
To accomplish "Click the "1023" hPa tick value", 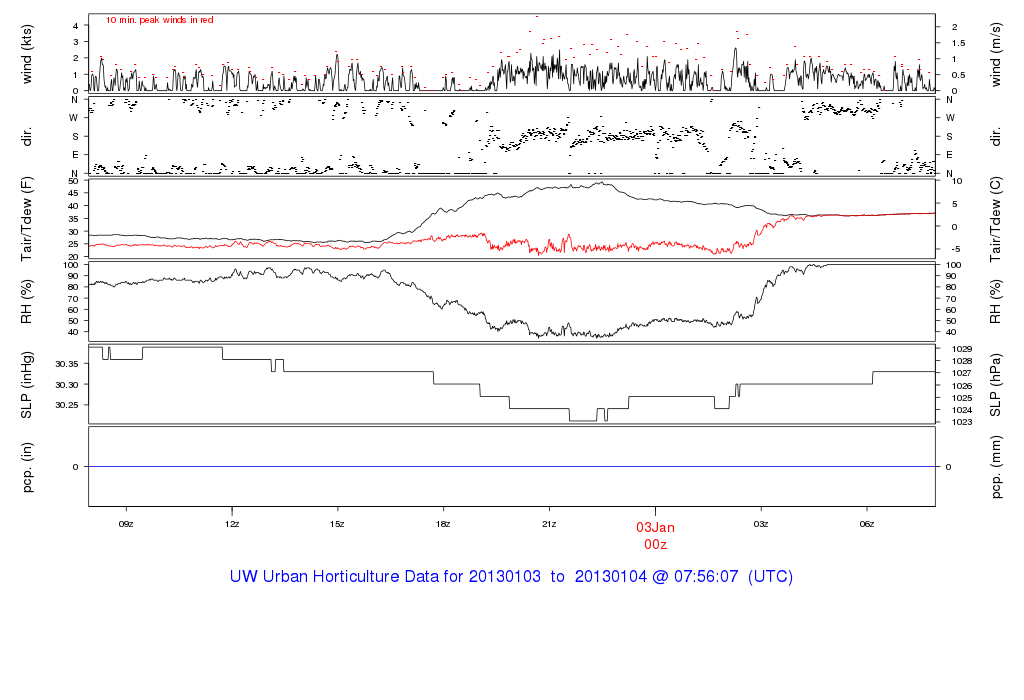I will click(x=962, y=422).
